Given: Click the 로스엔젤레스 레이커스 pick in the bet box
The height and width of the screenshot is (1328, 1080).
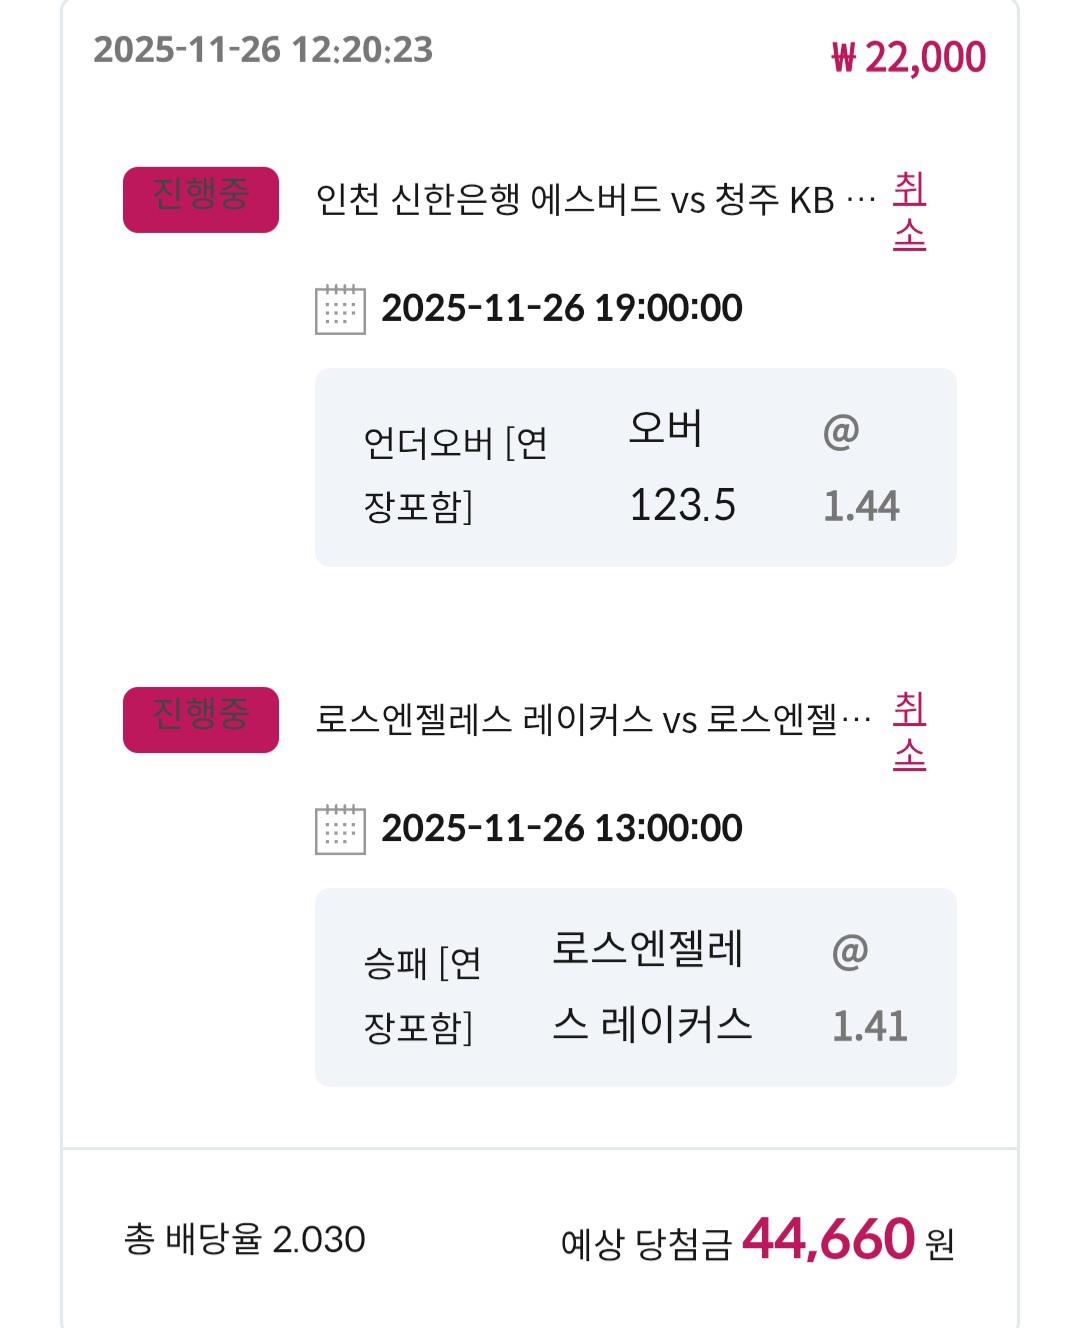Looking at the screenshot, I should [x=651, y=987].
